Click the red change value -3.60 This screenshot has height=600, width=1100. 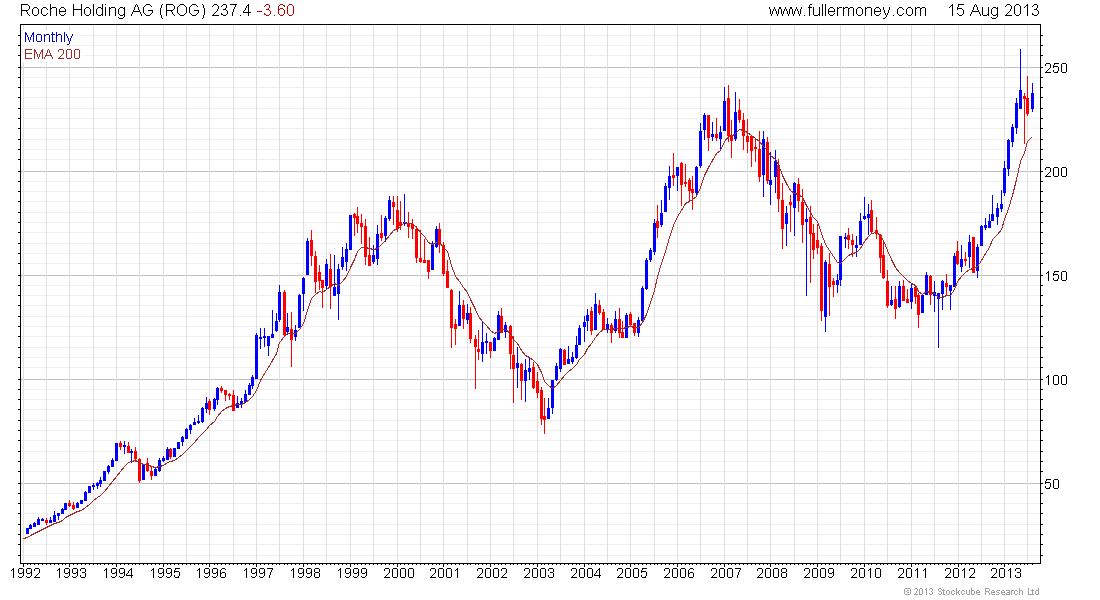(274, 11)
